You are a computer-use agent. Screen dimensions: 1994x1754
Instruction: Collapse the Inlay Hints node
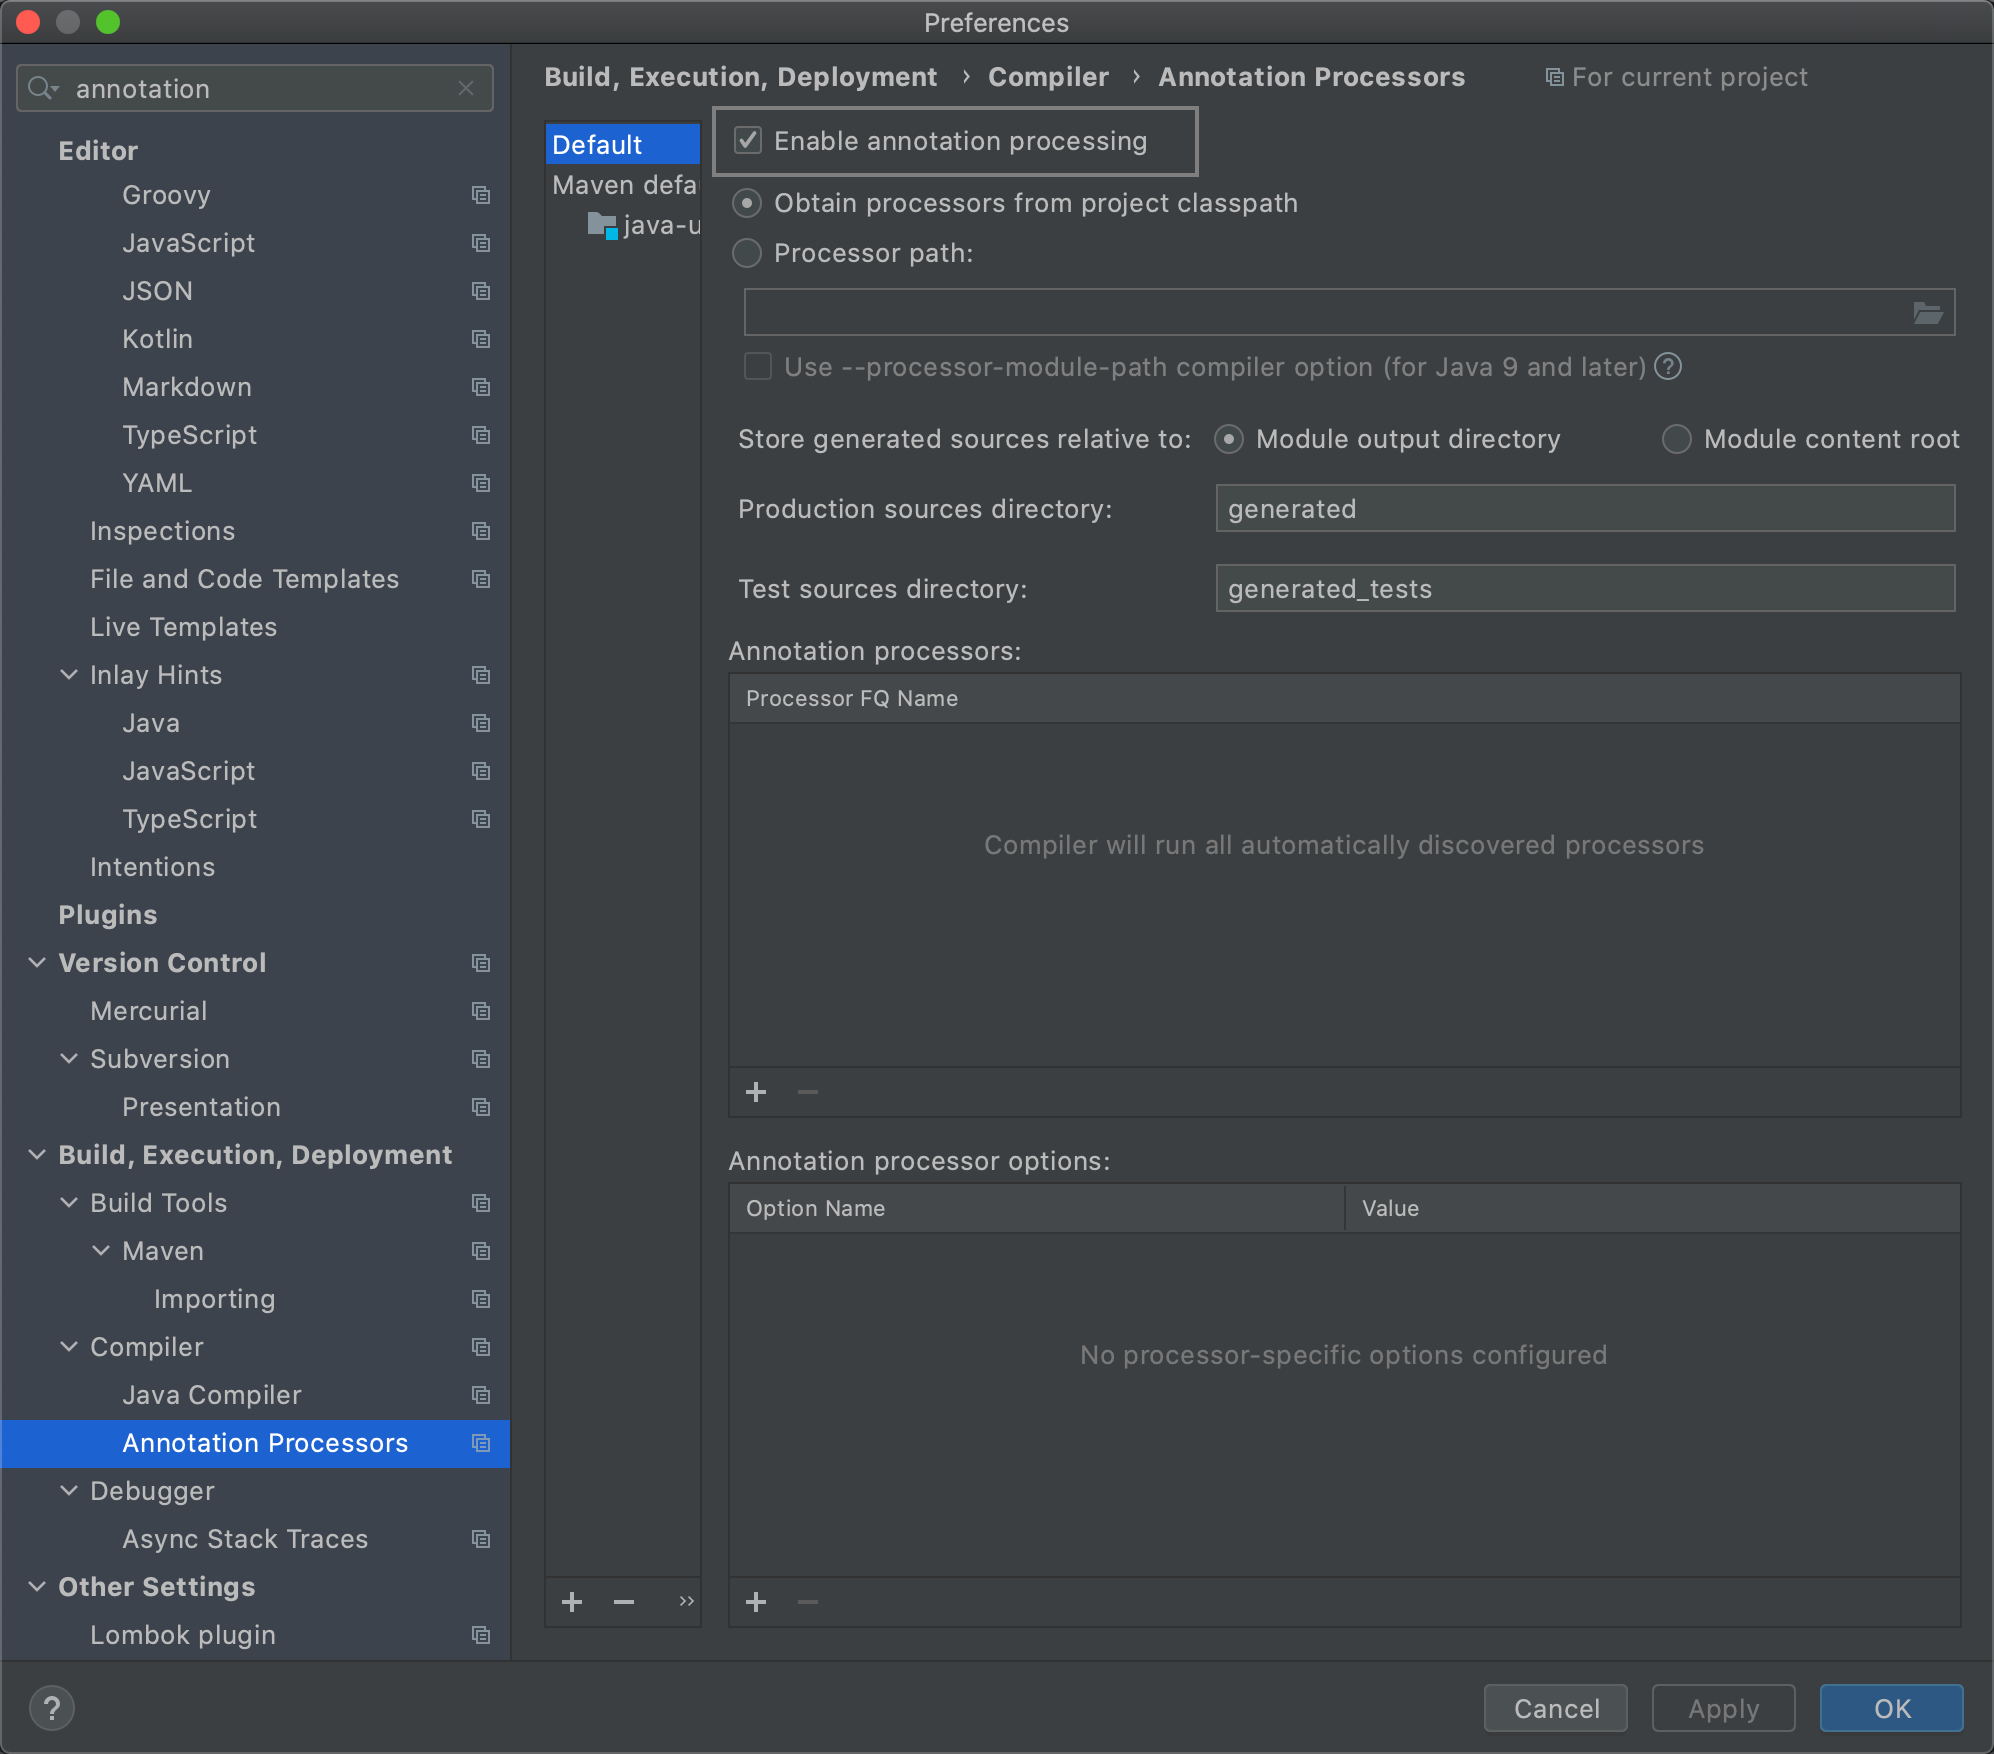tap(69, 675)
